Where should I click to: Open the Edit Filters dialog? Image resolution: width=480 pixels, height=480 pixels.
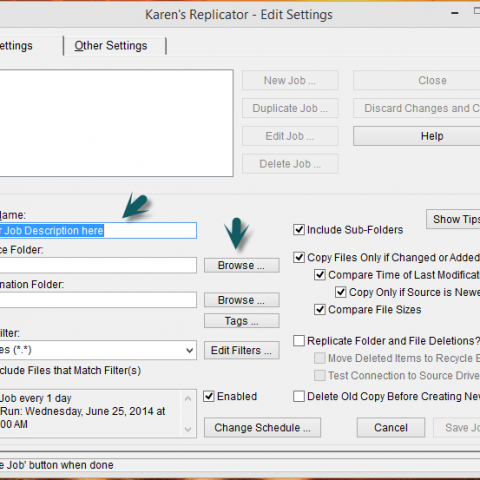tap(242, 350)
